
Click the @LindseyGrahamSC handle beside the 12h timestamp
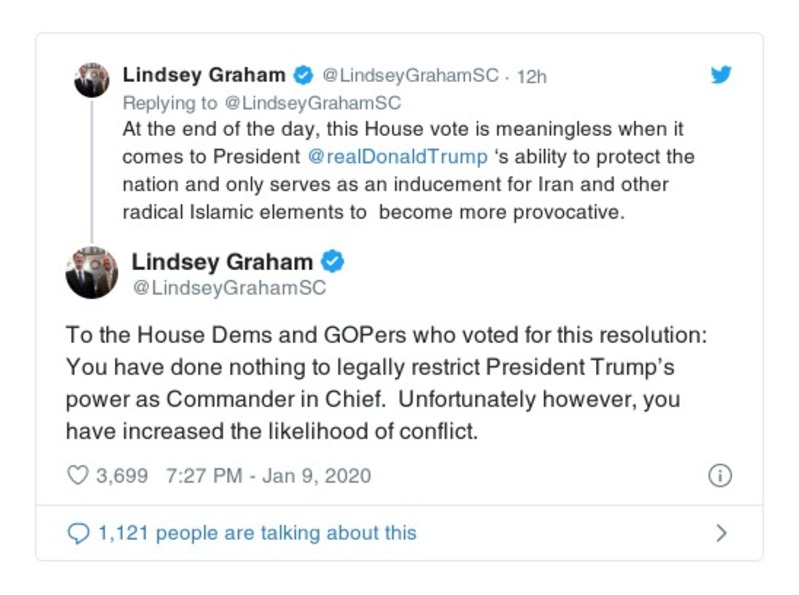(411, 77)
